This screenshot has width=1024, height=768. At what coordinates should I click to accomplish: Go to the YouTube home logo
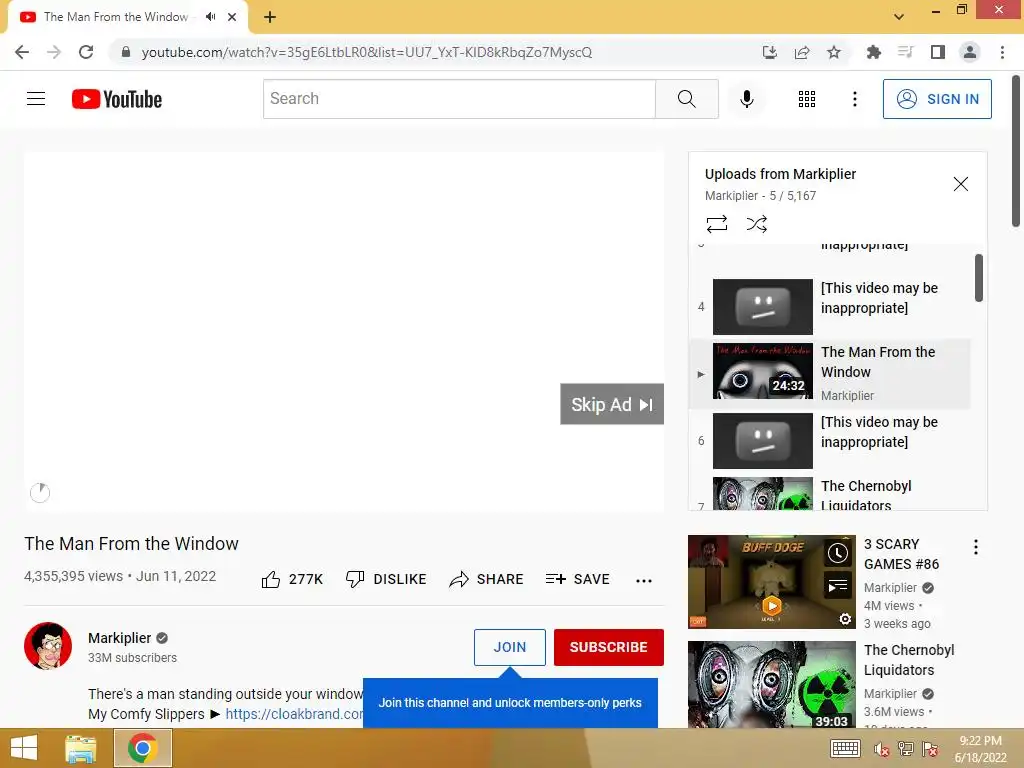tap(117, 99)
